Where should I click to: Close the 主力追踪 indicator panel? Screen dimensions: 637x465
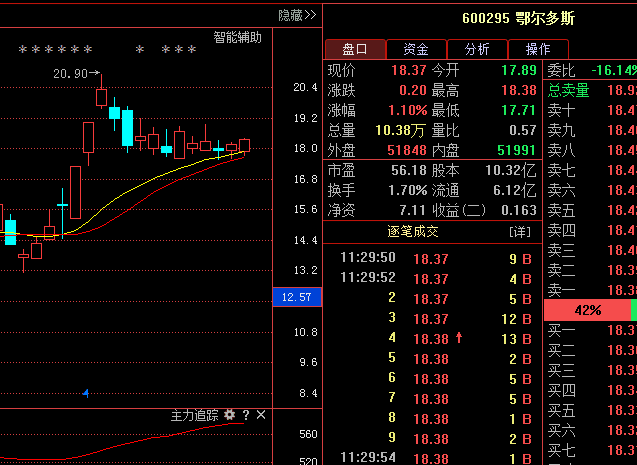click(261, 414)
